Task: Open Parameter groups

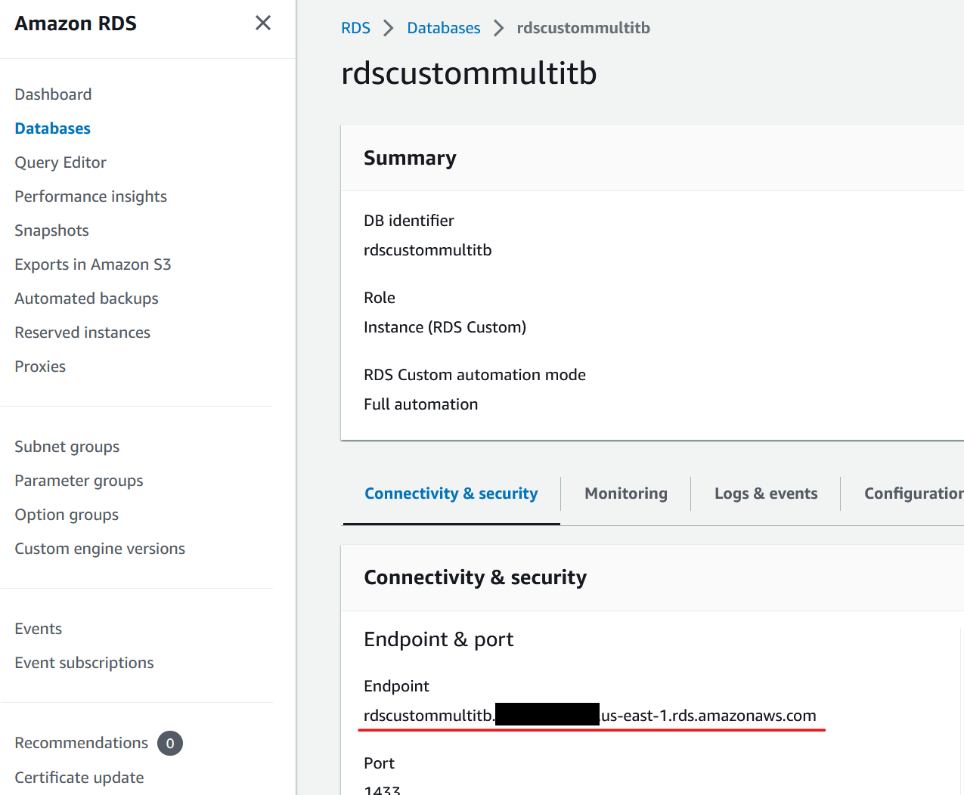Action: coord(79,481)
